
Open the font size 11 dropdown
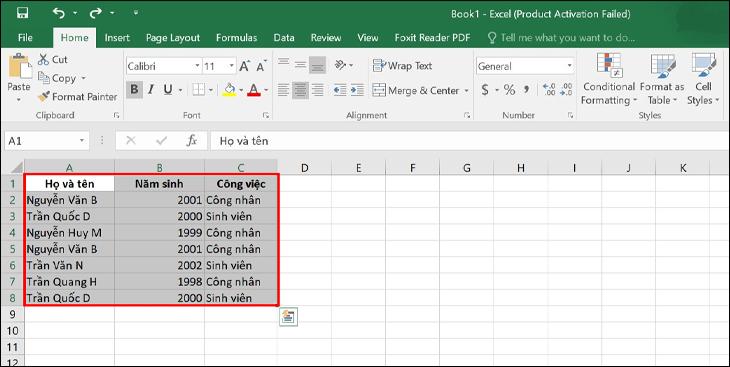[231, 66]
